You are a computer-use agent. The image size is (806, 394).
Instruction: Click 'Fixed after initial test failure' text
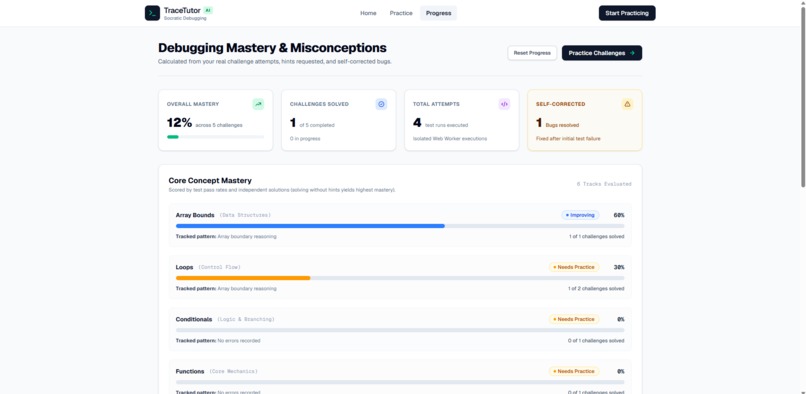click(568, 138)
